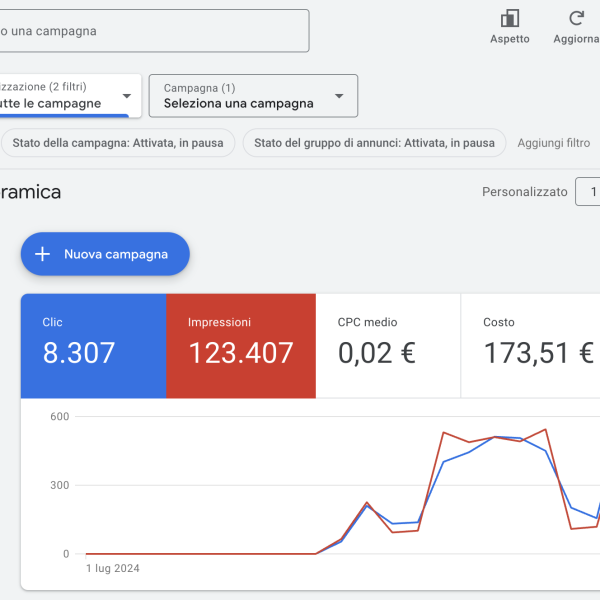Open the Personalizzato date range selector
Viewport: 600px width, 600px height.
[524, 192]
